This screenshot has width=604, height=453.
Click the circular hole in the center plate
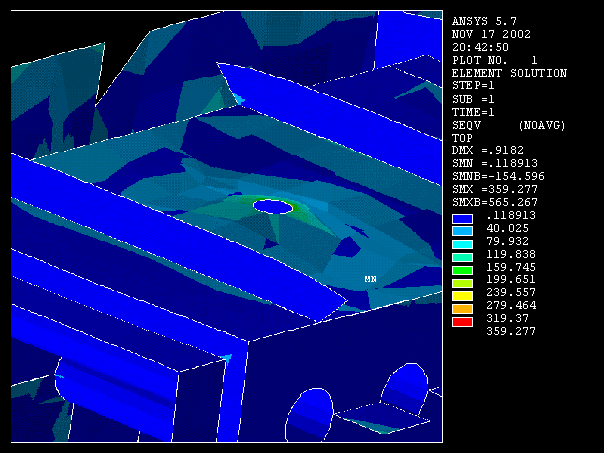(273, 207)
